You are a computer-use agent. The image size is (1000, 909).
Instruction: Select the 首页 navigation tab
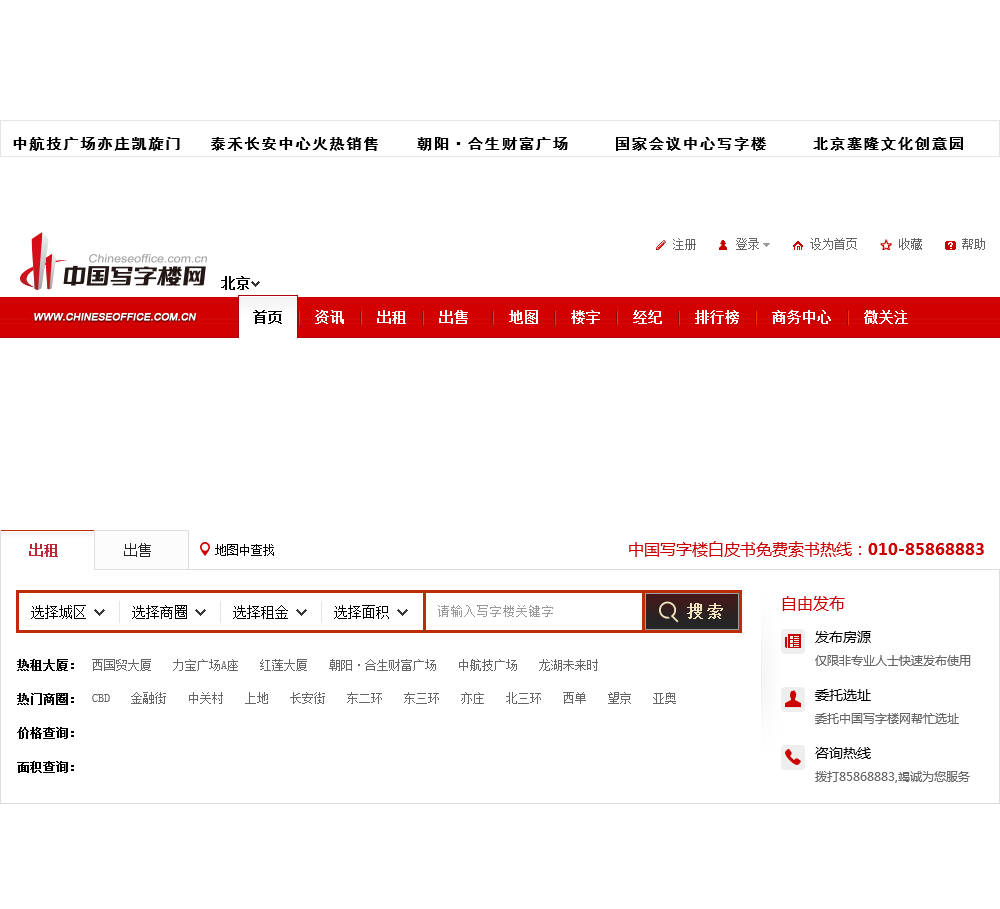click(268, 317)
